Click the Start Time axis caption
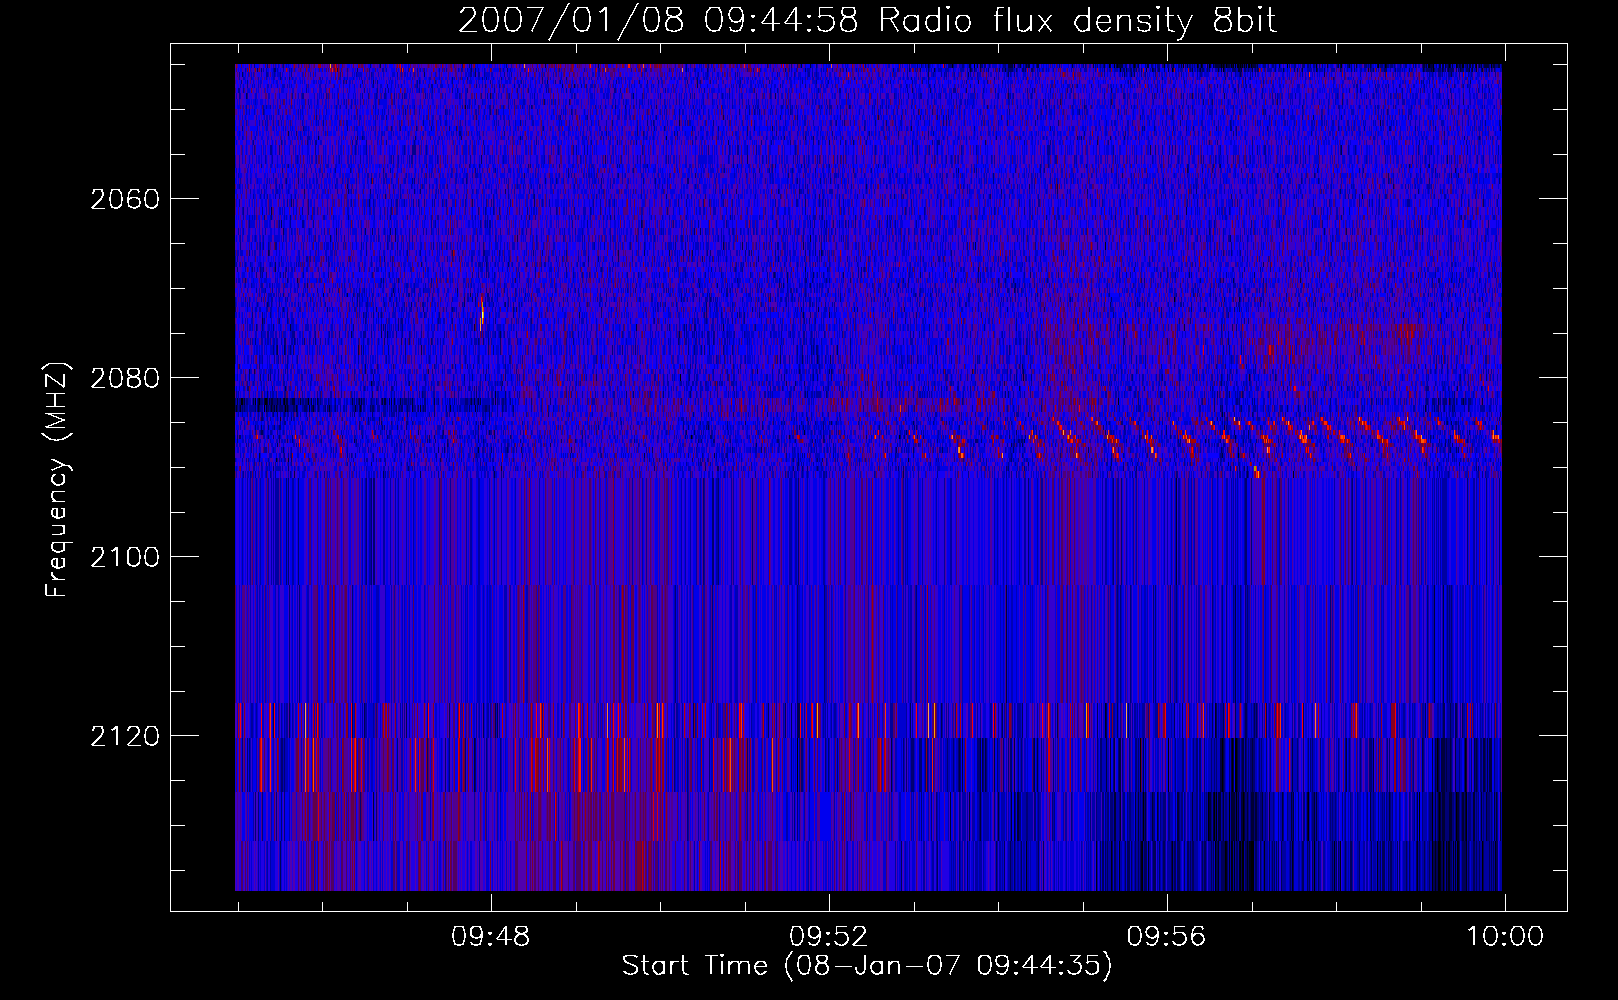 [867, 966]
